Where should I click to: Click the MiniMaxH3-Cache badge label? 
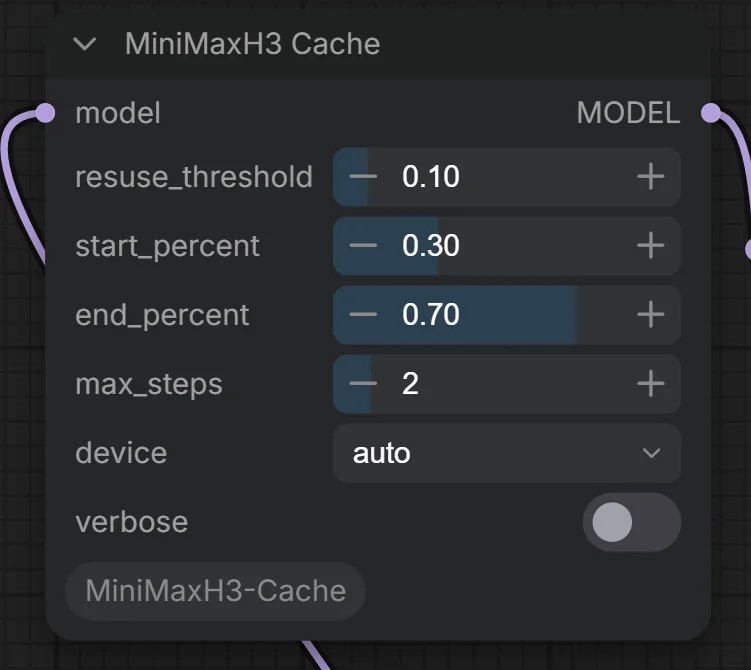[216, 591]
